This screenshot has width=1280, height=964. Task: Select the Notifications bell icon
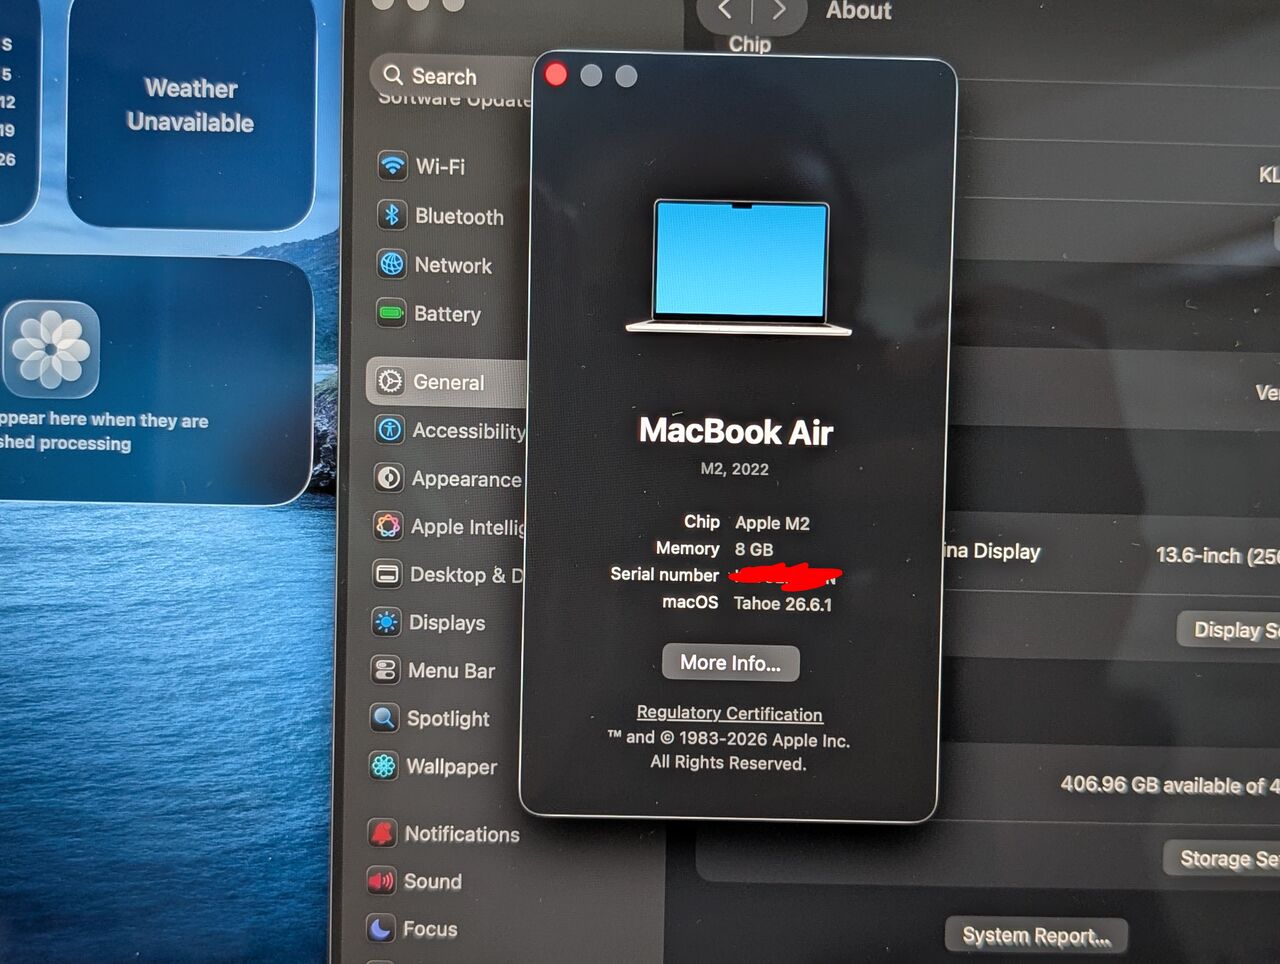(382, 833)
